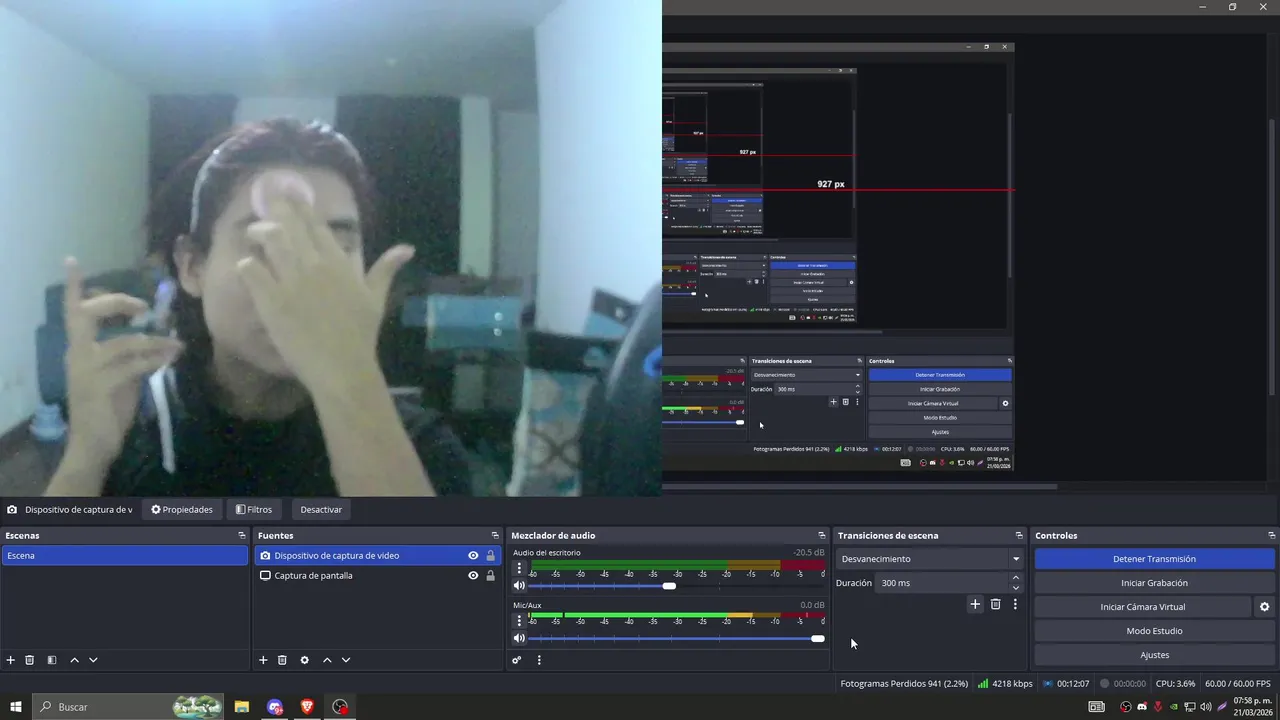
Task: Click CPU: 3.6% status entry
Action: (x=1175, y=684)
